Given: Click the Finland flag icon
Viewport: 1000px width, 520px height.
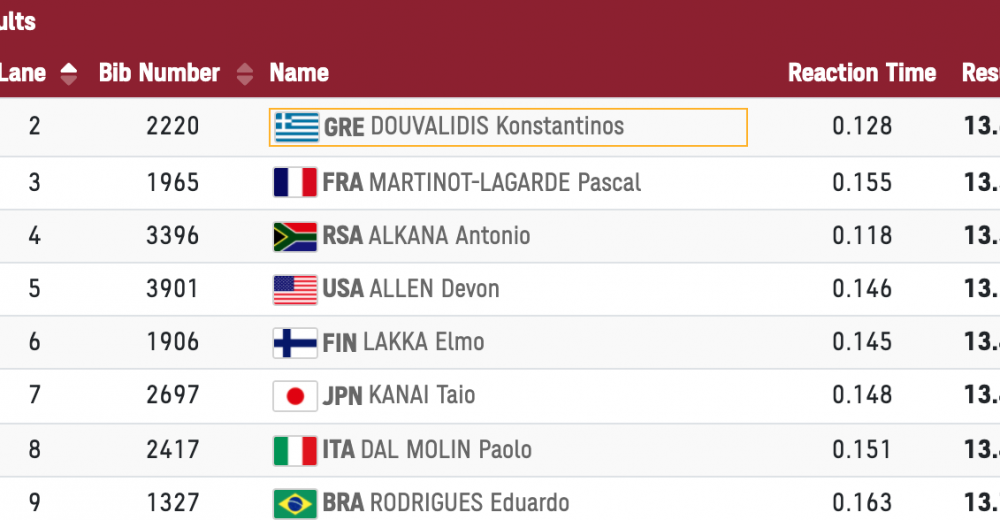Looking at the screenshot, I should point(295,342).
